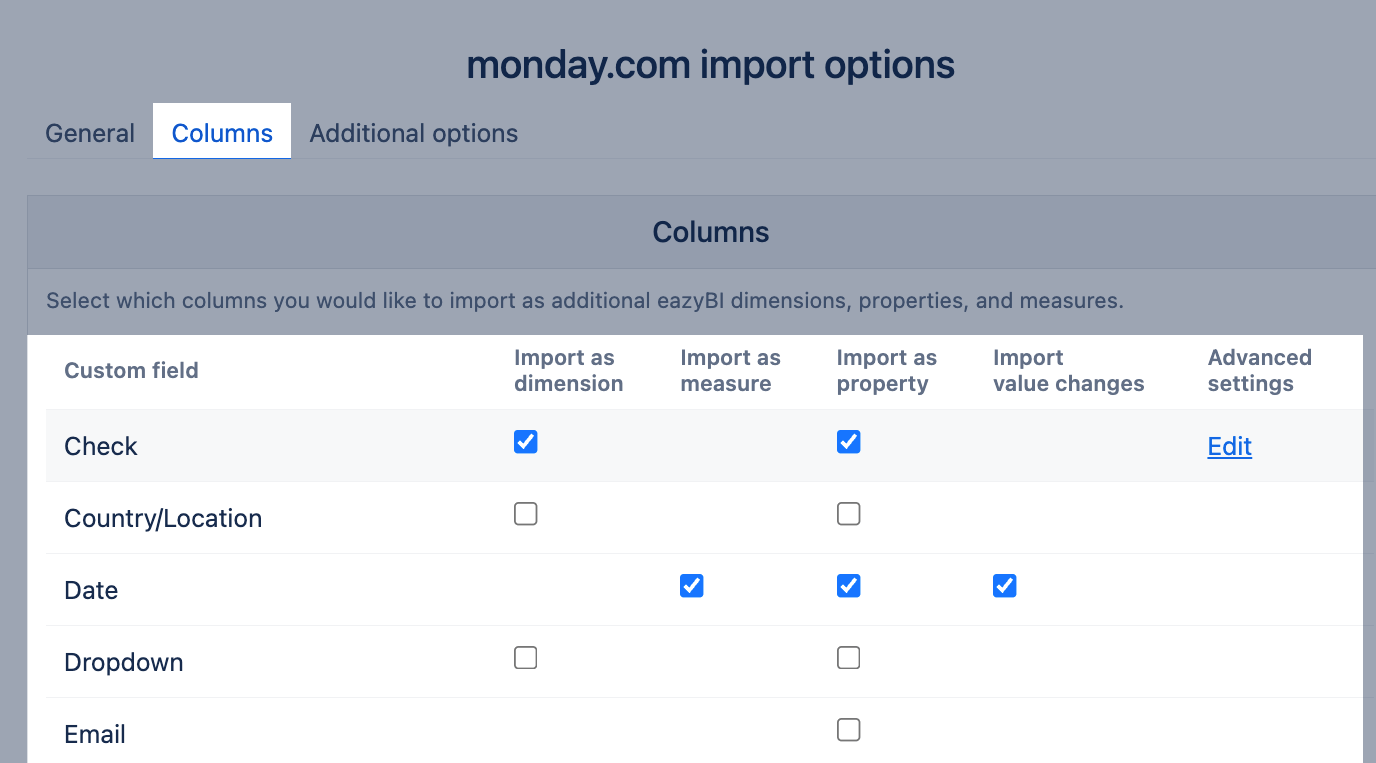This screenshot has width=1376, height=763.
Task: Switch to the General tab
Action: click(x=90, y=134)
